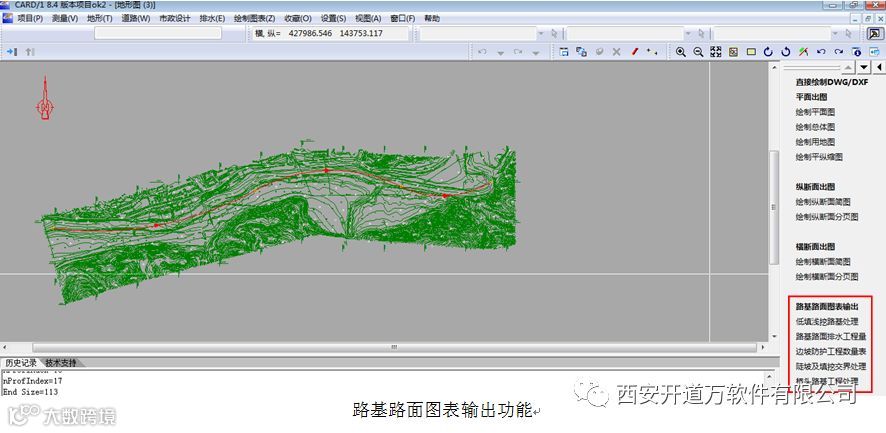
Task: Click the points connection icon
Action: point(652,51)
